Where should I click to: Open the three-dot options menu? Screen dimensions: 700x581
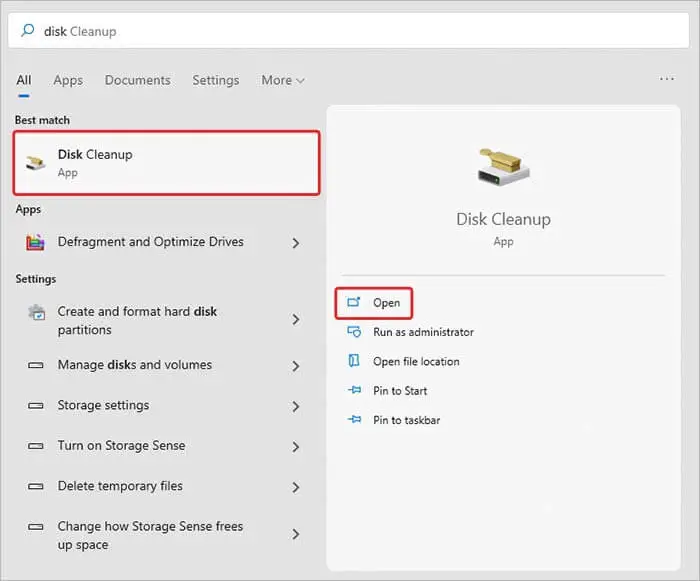tap(667, 79)
